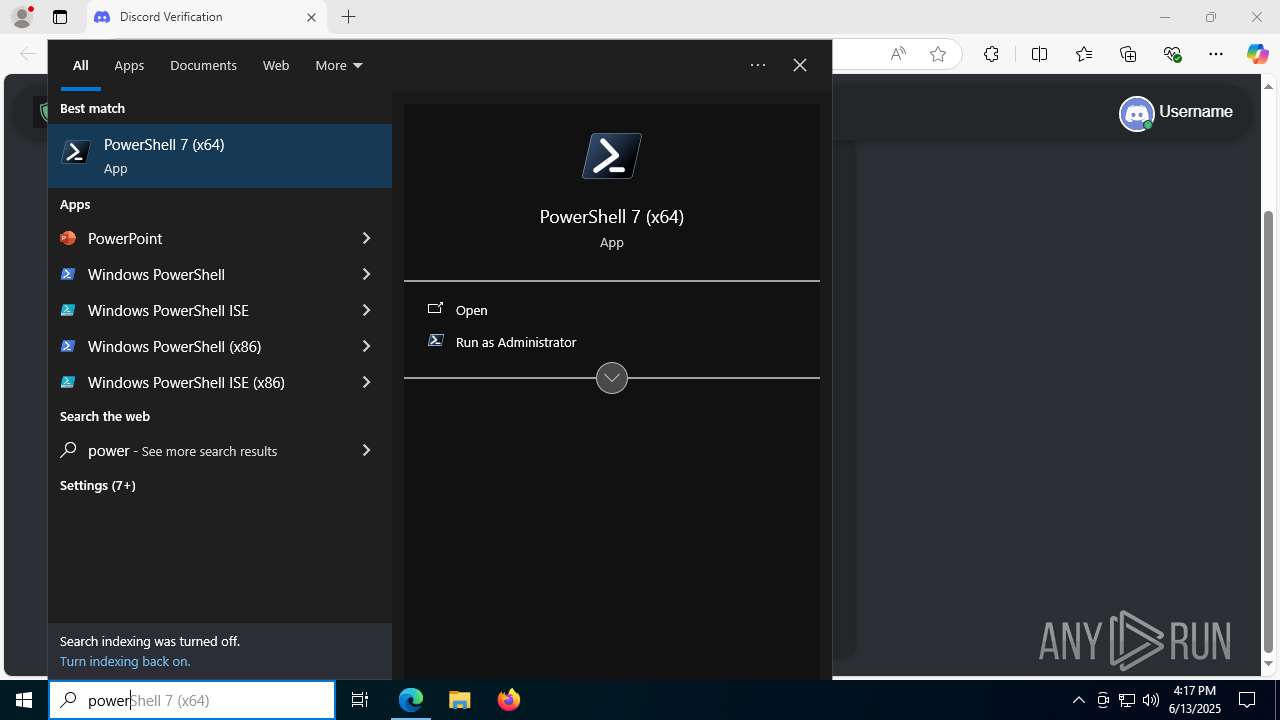
Task: Switch to the Documents search tab
Action: click(203, 65)
